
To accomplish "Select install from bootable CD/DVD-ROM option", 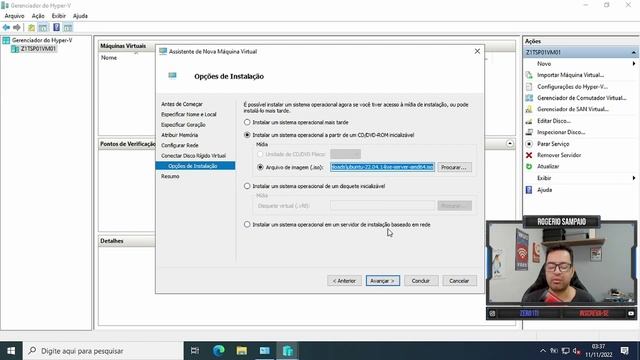I will tap(247, 135).
